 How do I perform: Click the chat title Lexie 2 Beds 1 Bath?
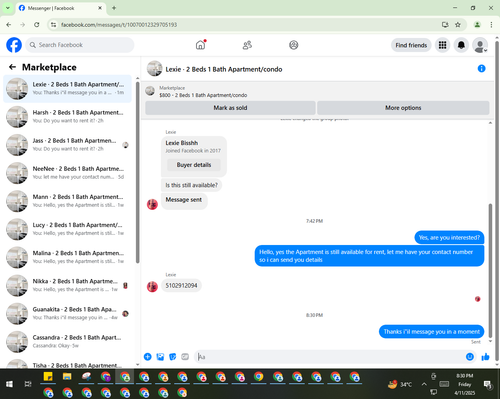(x=224, y=69)
